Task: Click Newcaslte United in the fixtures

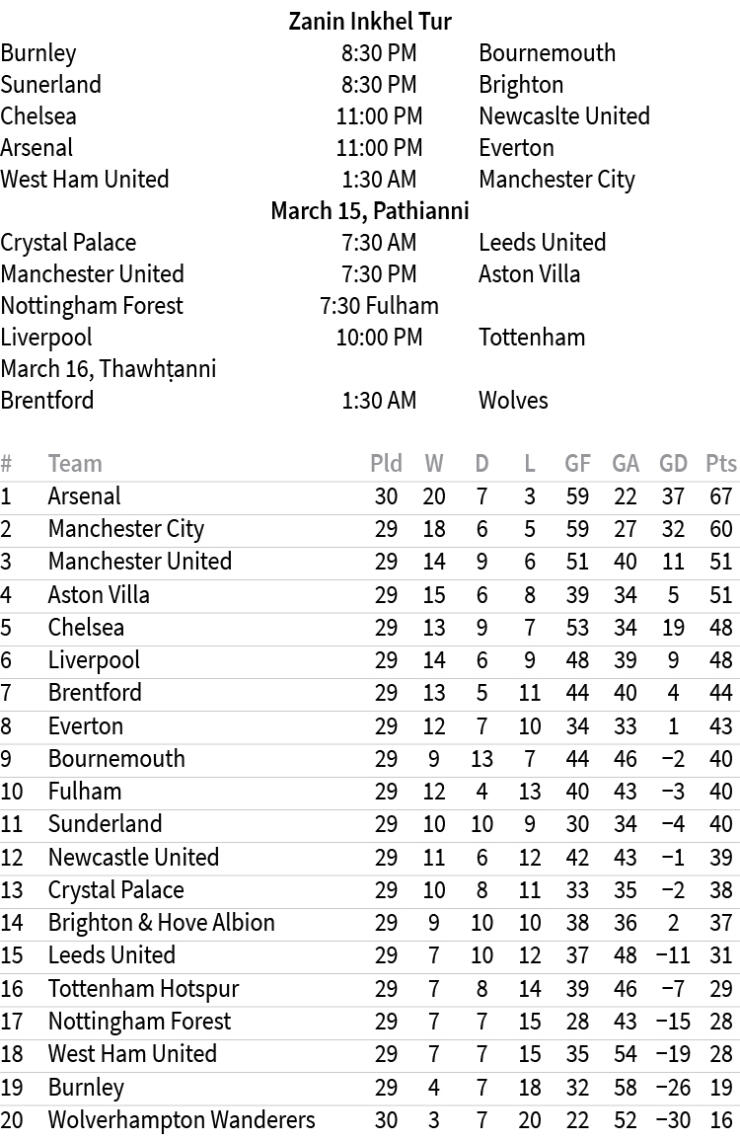Action: 564,116
